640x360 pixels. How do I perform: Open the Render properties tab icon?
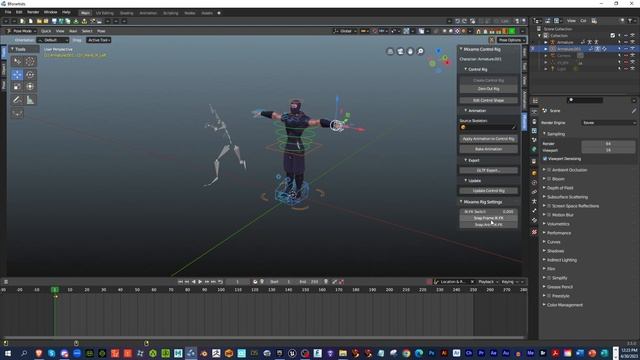click(x=534, y=111)
